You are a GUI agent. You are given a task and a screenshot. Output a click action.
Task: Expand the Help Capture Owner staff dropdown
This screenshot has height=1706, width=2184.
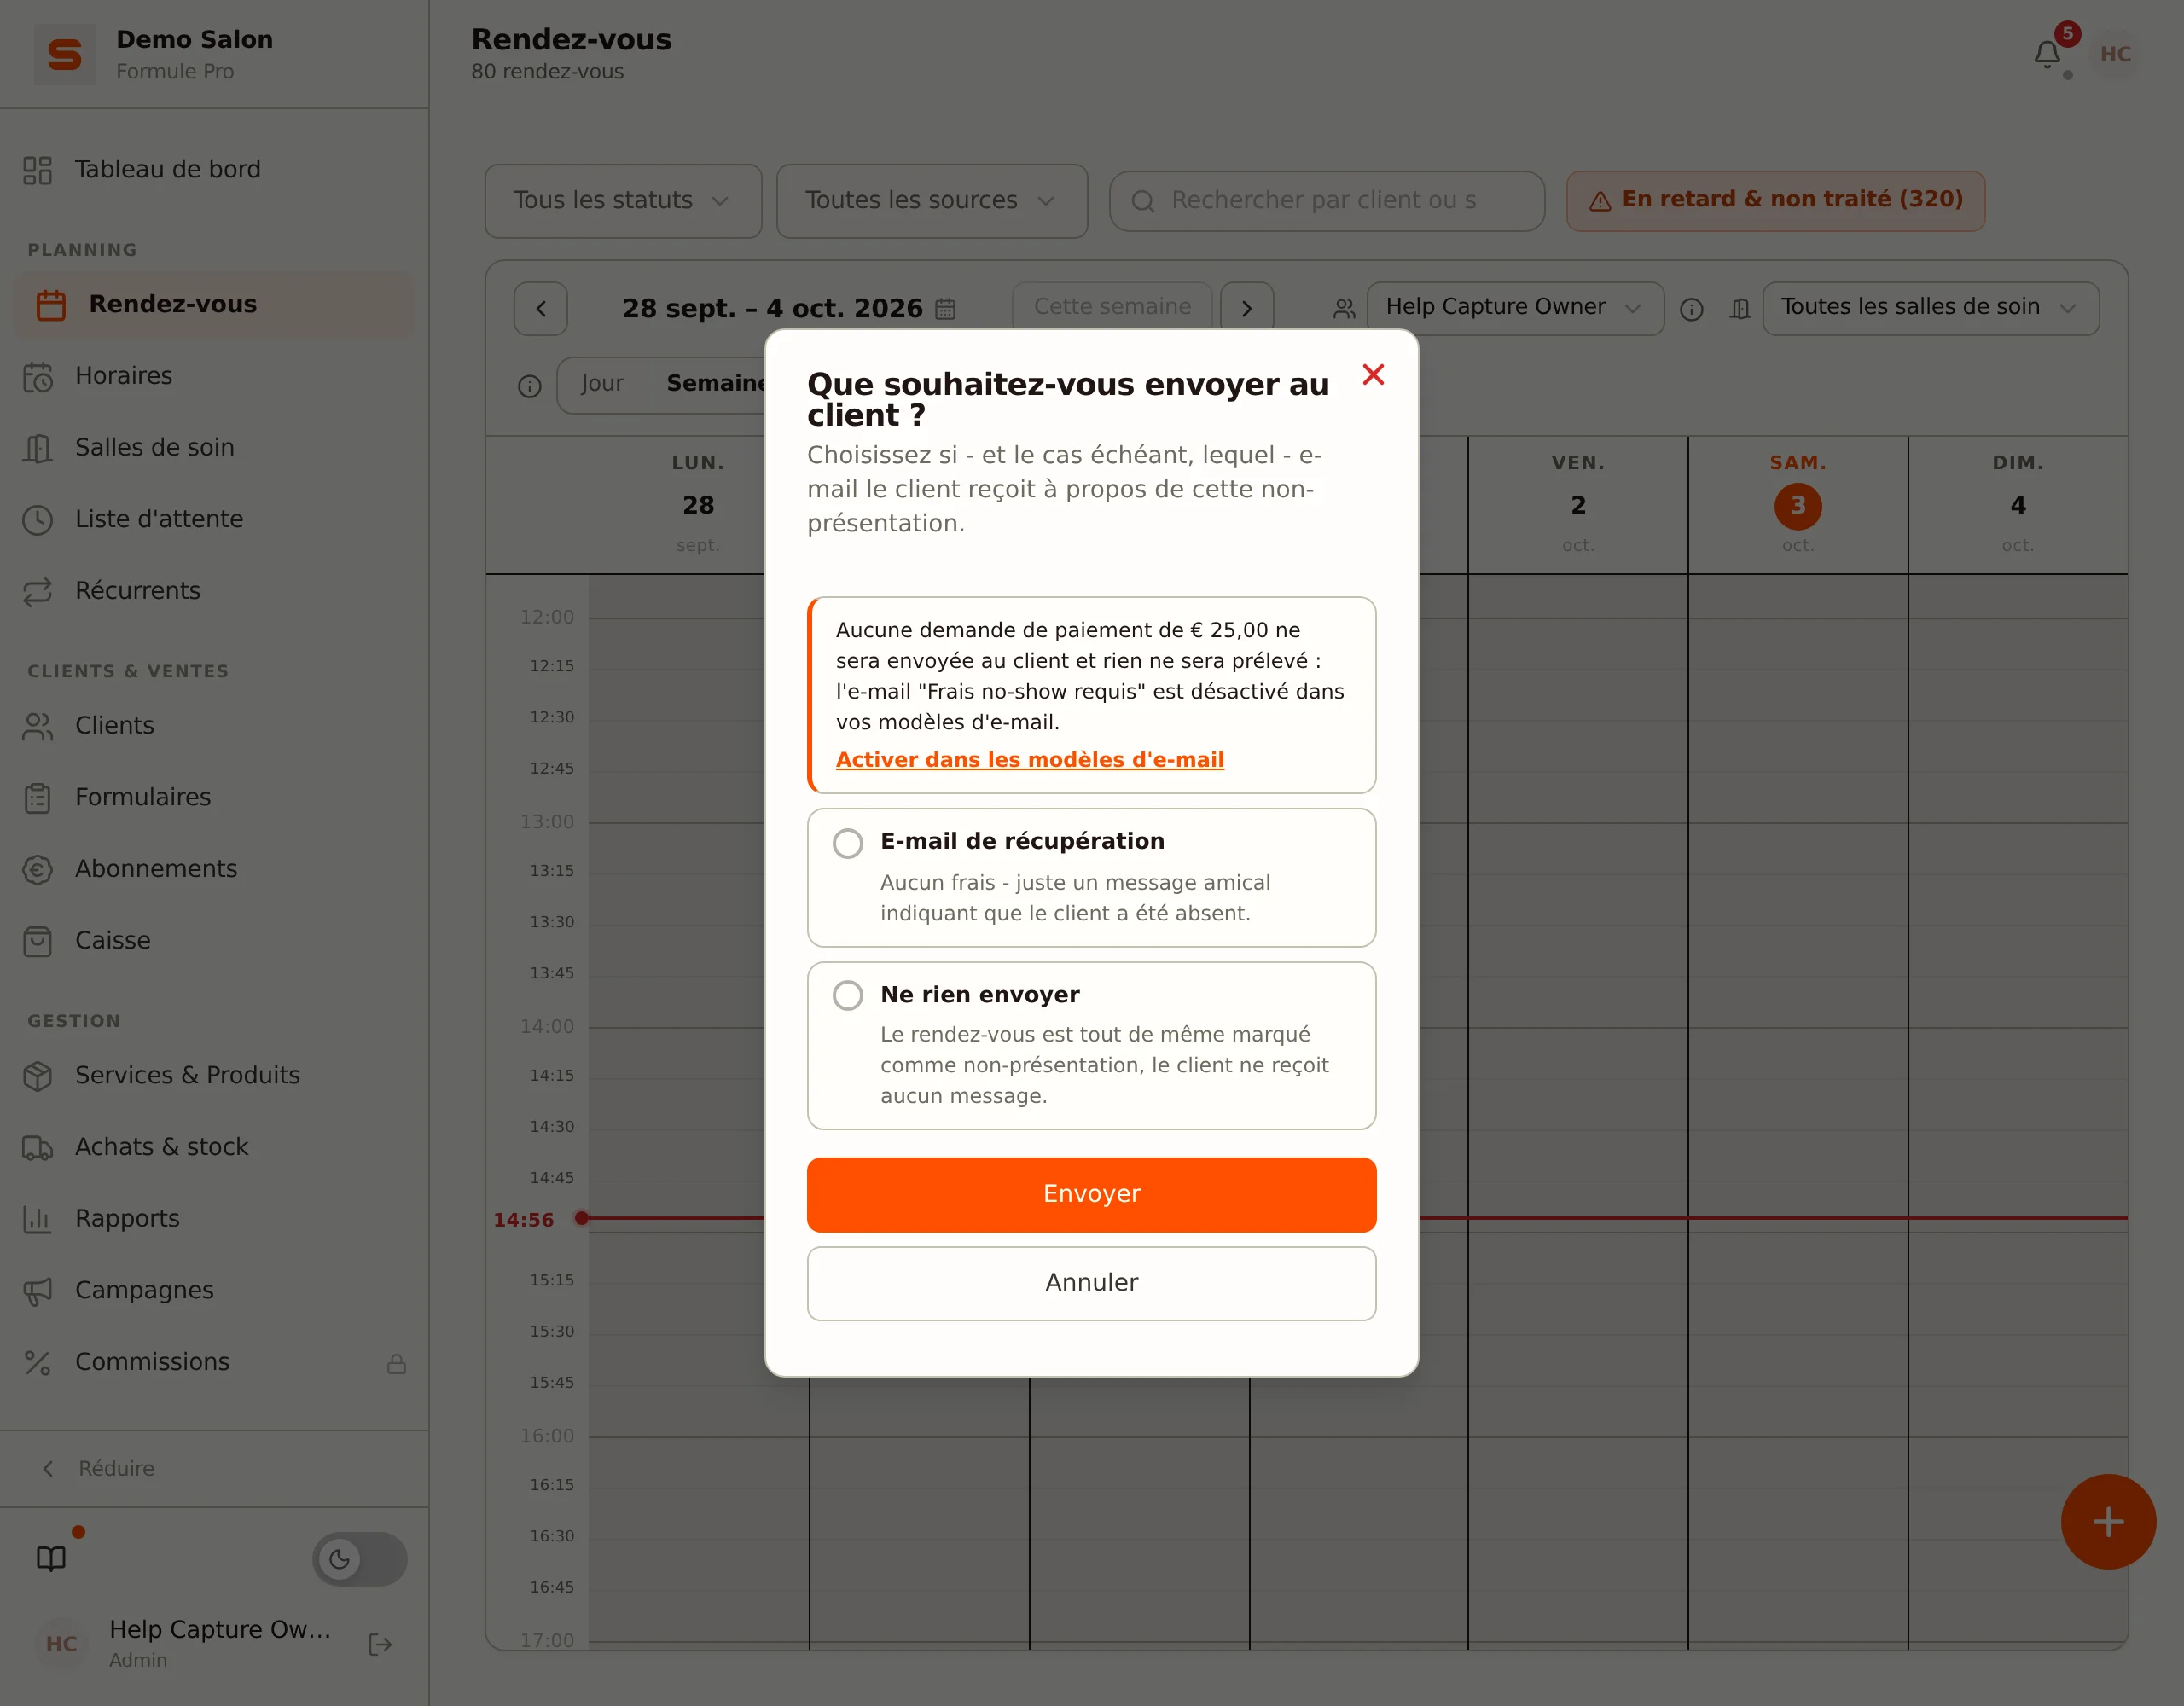point(1515,308)
